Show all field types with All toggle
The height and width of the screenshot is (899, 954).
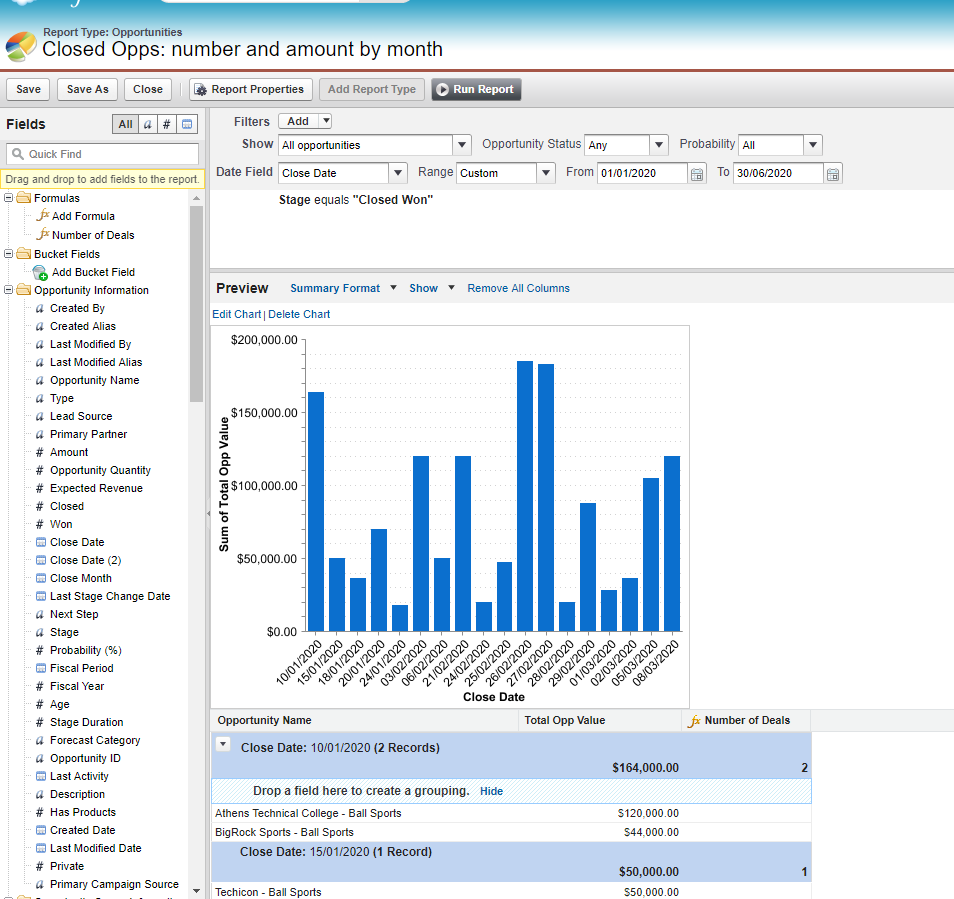click(125, 125)
